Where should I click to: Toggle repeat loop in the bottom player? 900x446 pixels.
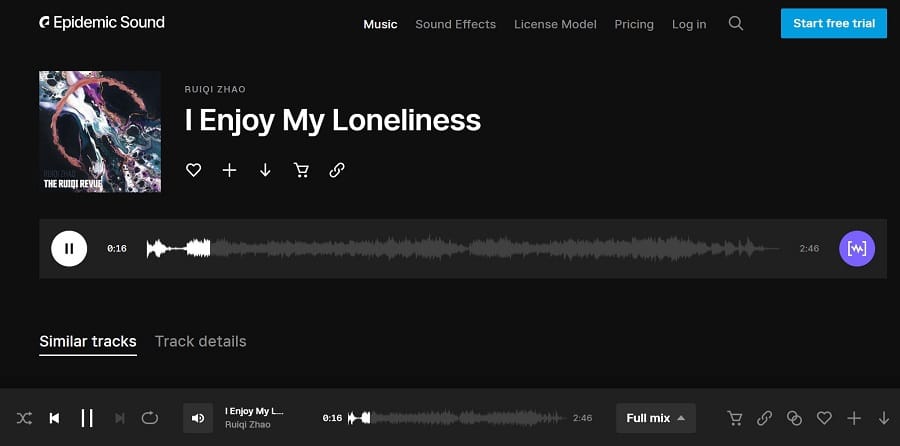click(150, 418)
